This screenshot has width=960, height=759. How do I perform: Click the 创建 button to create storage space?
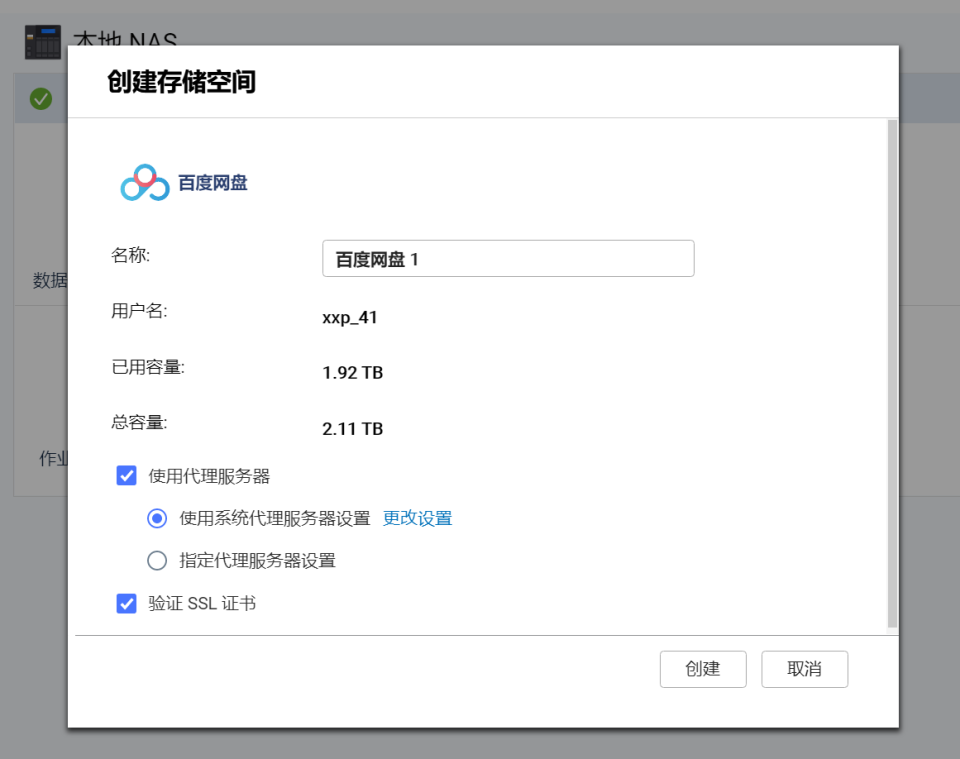tap(703, 669)
